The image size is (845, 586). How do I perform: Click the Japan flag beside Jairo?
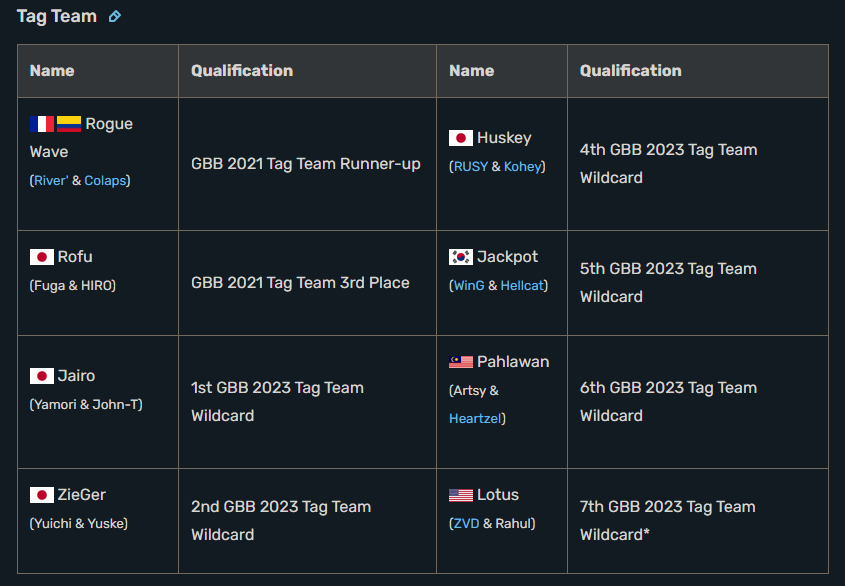click(42, 376)
